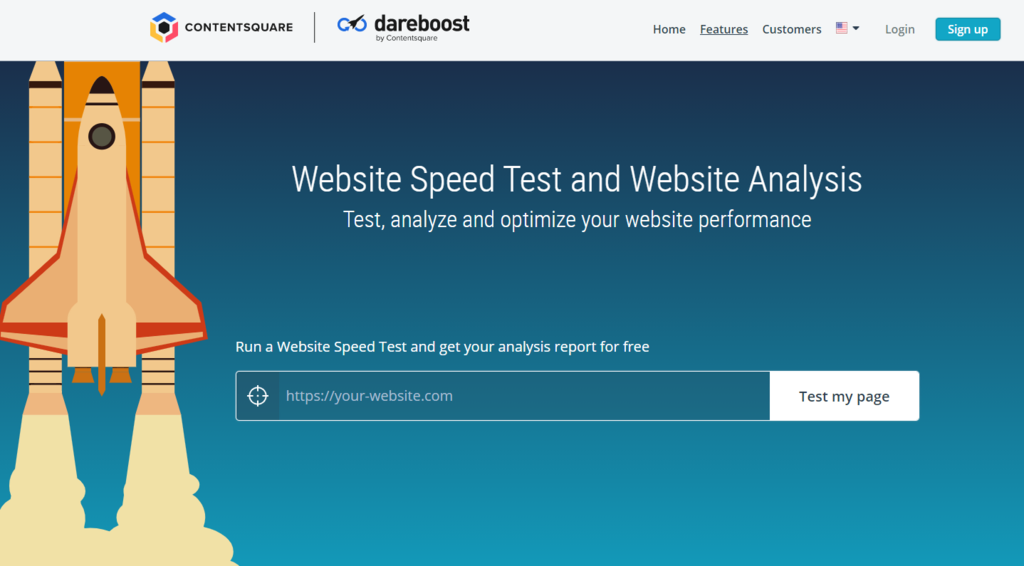
Task: Open the Login link
Action: coord(899,29)
